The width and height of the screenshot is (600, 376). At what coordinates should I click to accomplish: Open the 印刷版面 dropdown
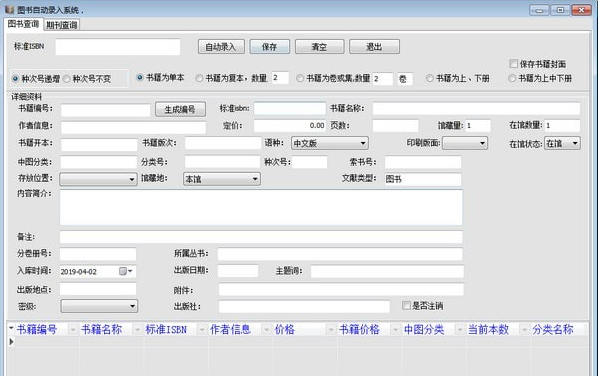[x=465, y=143]
